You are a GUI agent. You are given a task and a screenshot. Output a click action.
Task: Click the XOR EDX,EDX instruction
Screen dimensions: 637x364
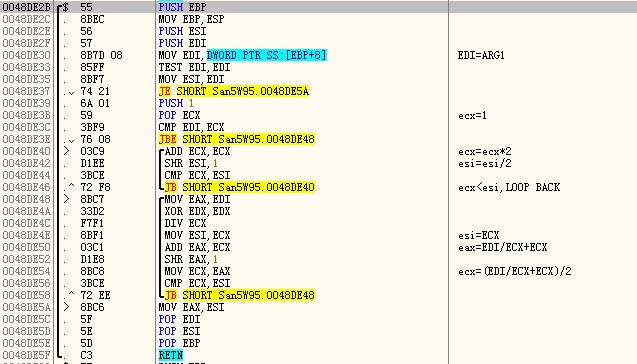(x=197, y=211)
